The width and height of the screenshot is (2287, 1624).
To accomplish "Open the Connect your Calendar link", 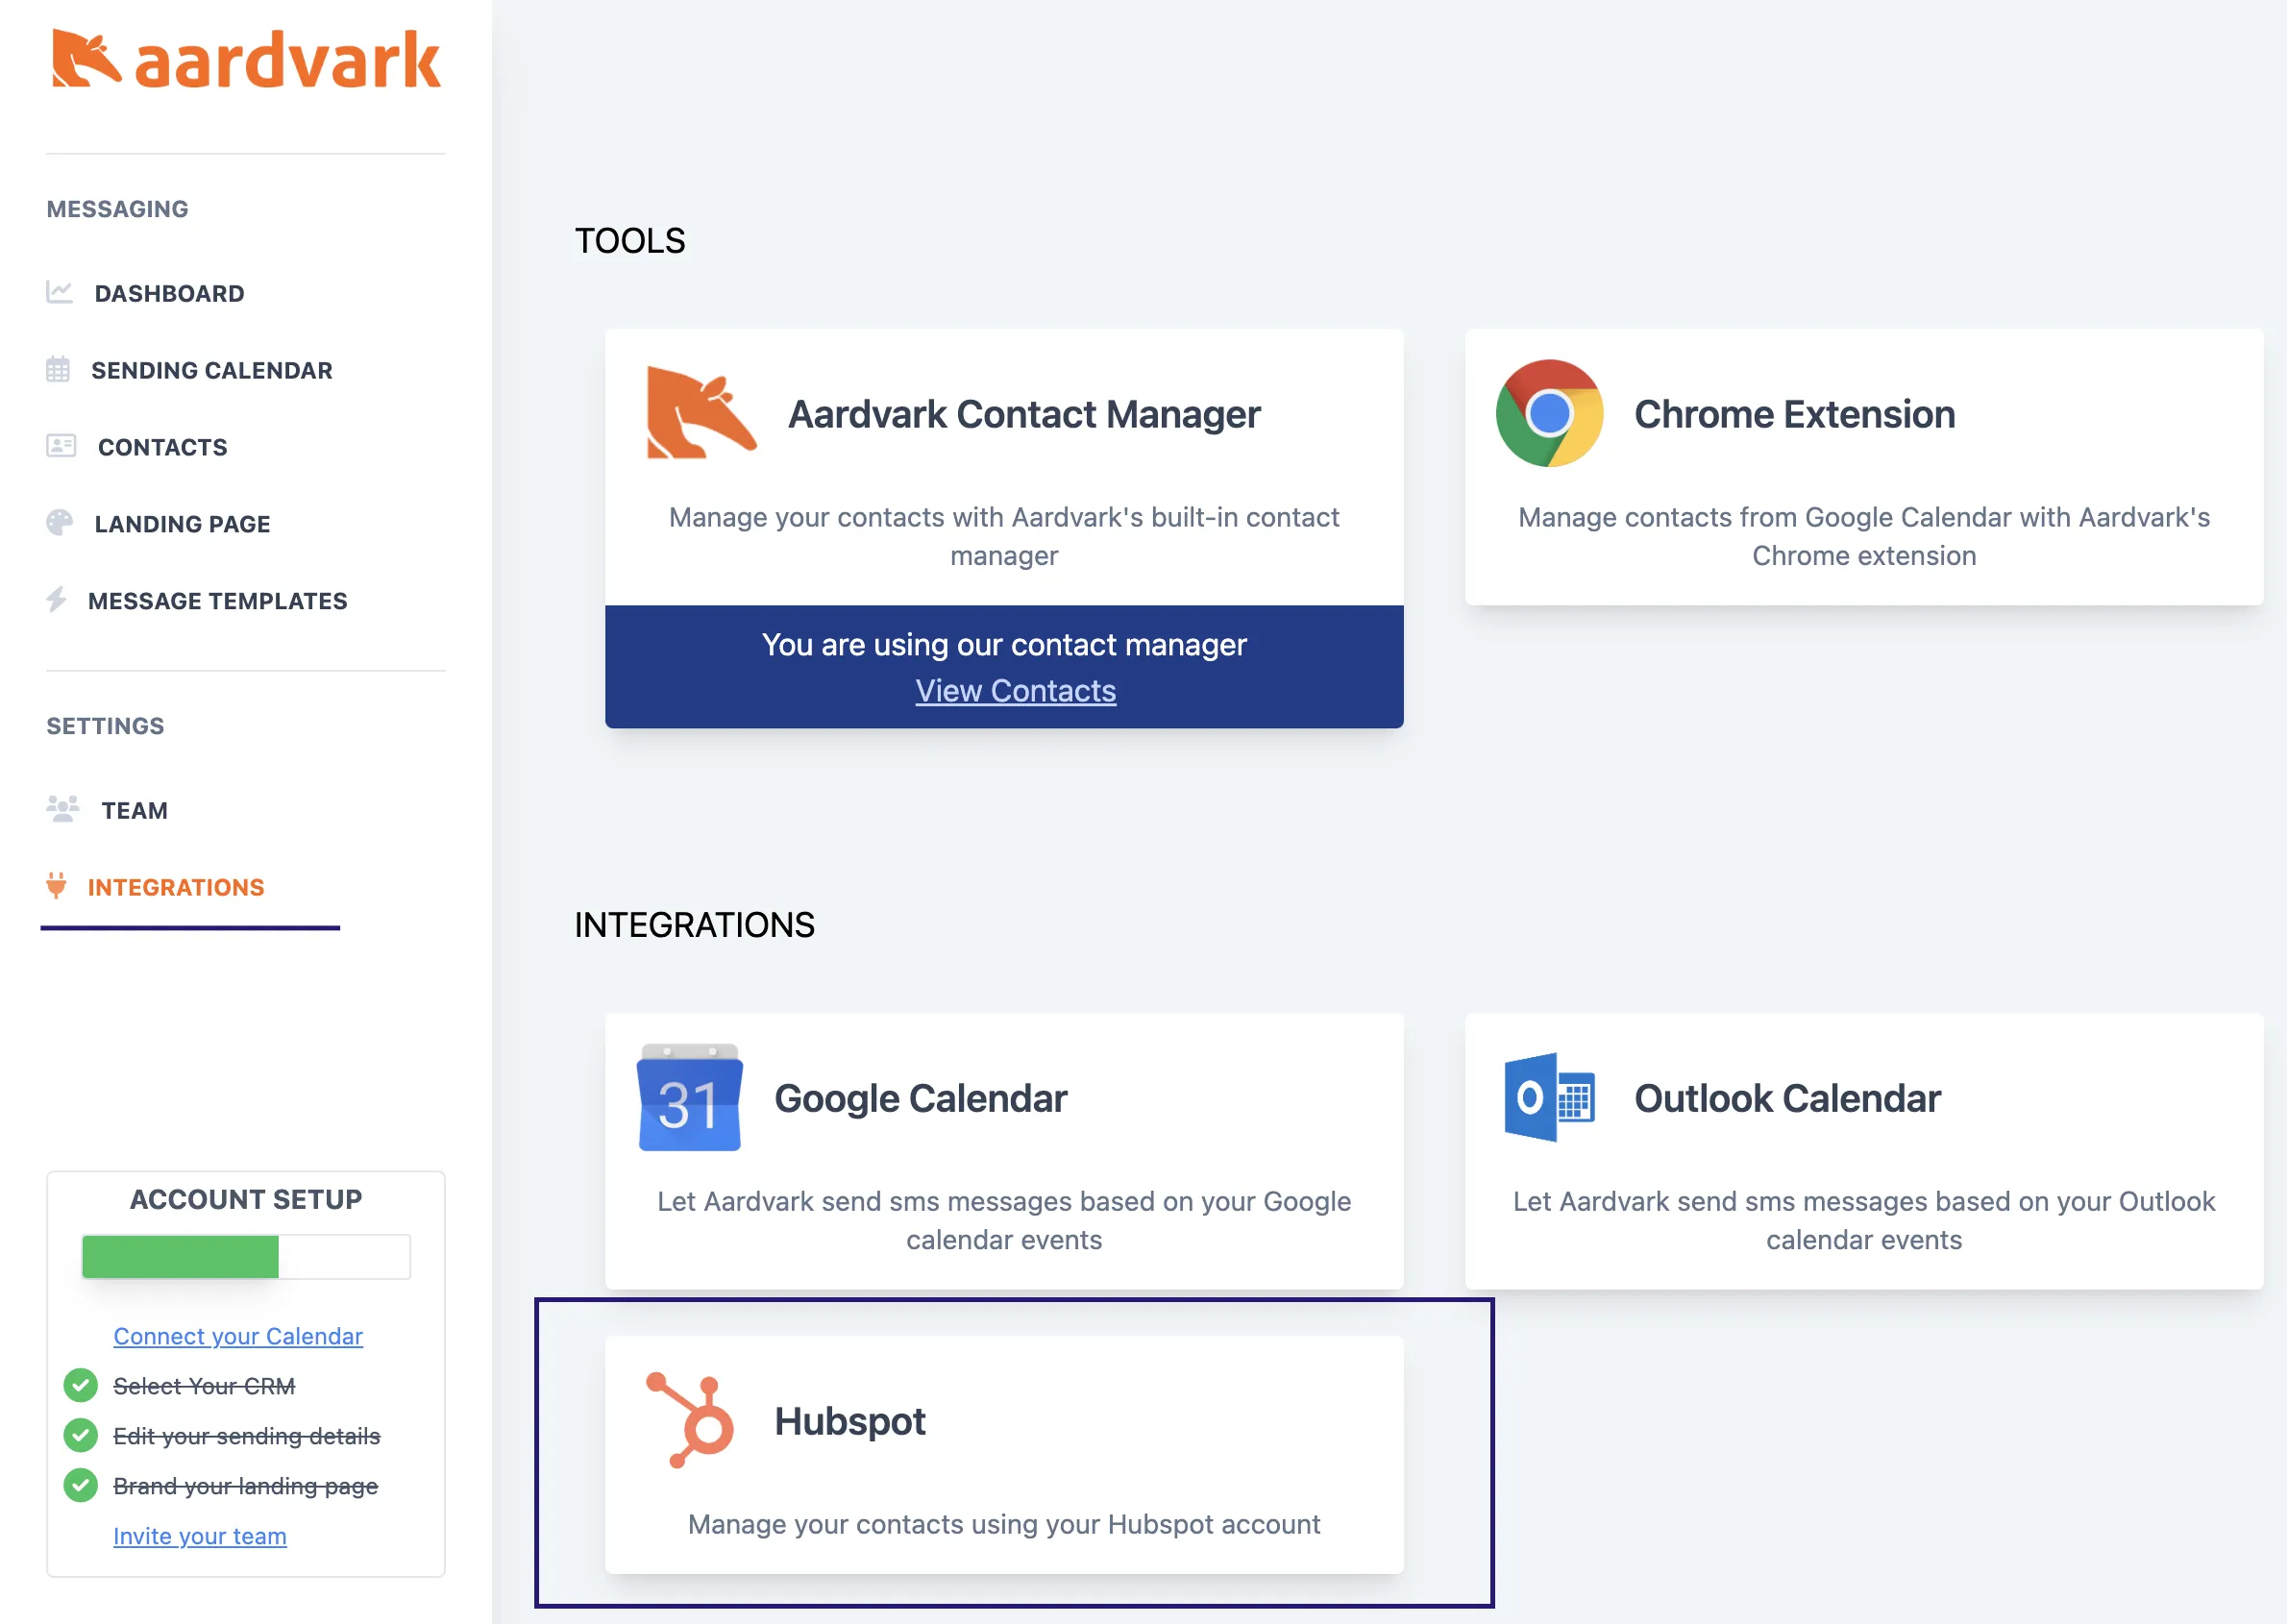I will point(237,1336).
